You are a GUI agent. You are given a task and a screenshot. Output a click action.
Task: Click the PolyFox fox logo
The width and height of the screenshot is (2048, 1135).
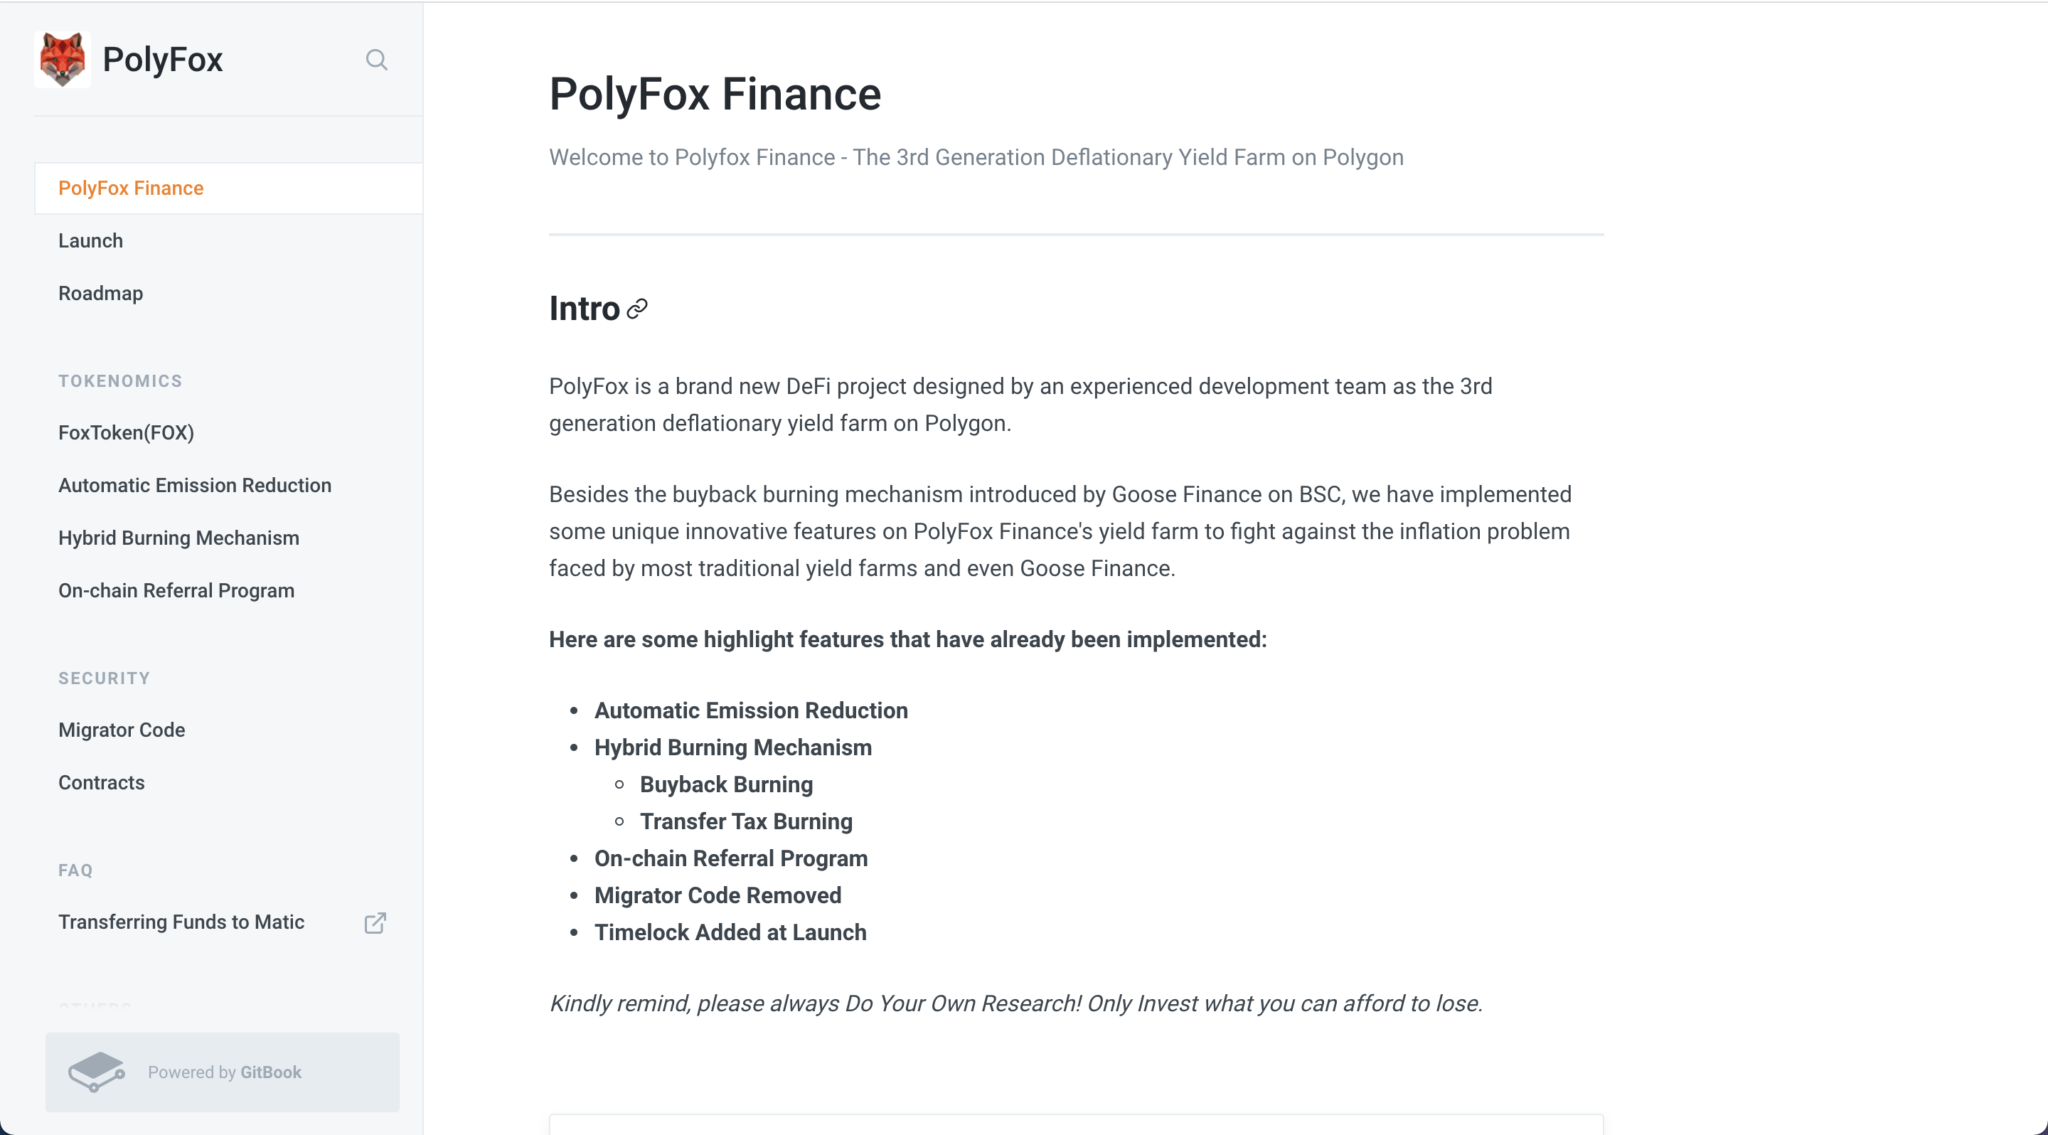[x=62, y=58]
